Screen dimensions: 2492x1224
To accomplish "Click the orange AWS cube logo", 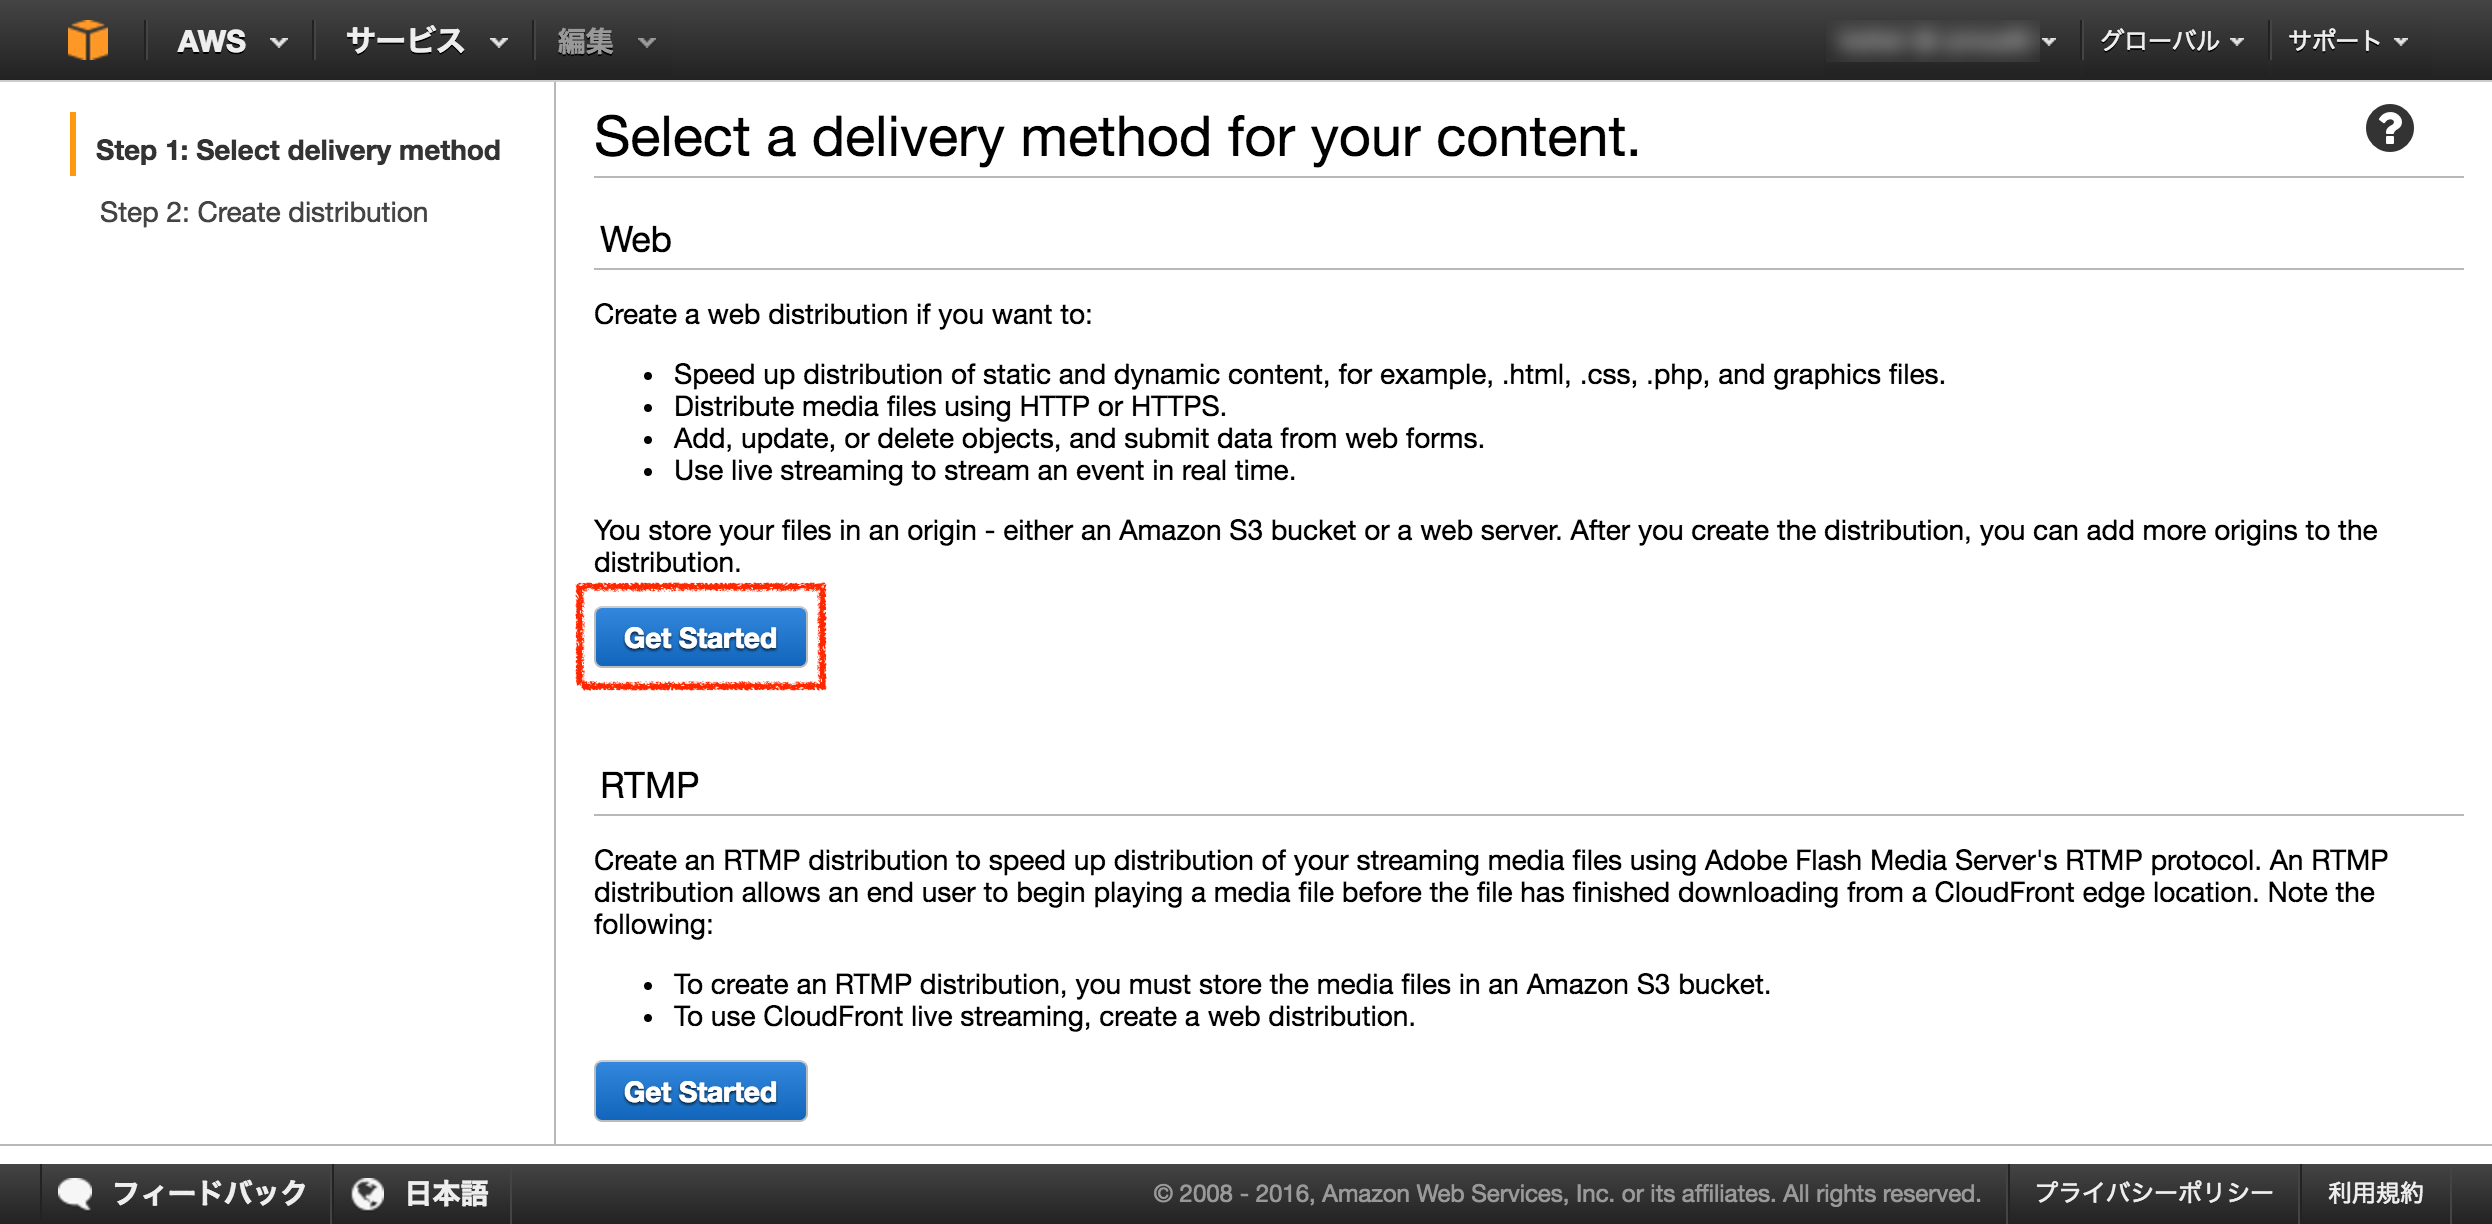I will 87,41.
